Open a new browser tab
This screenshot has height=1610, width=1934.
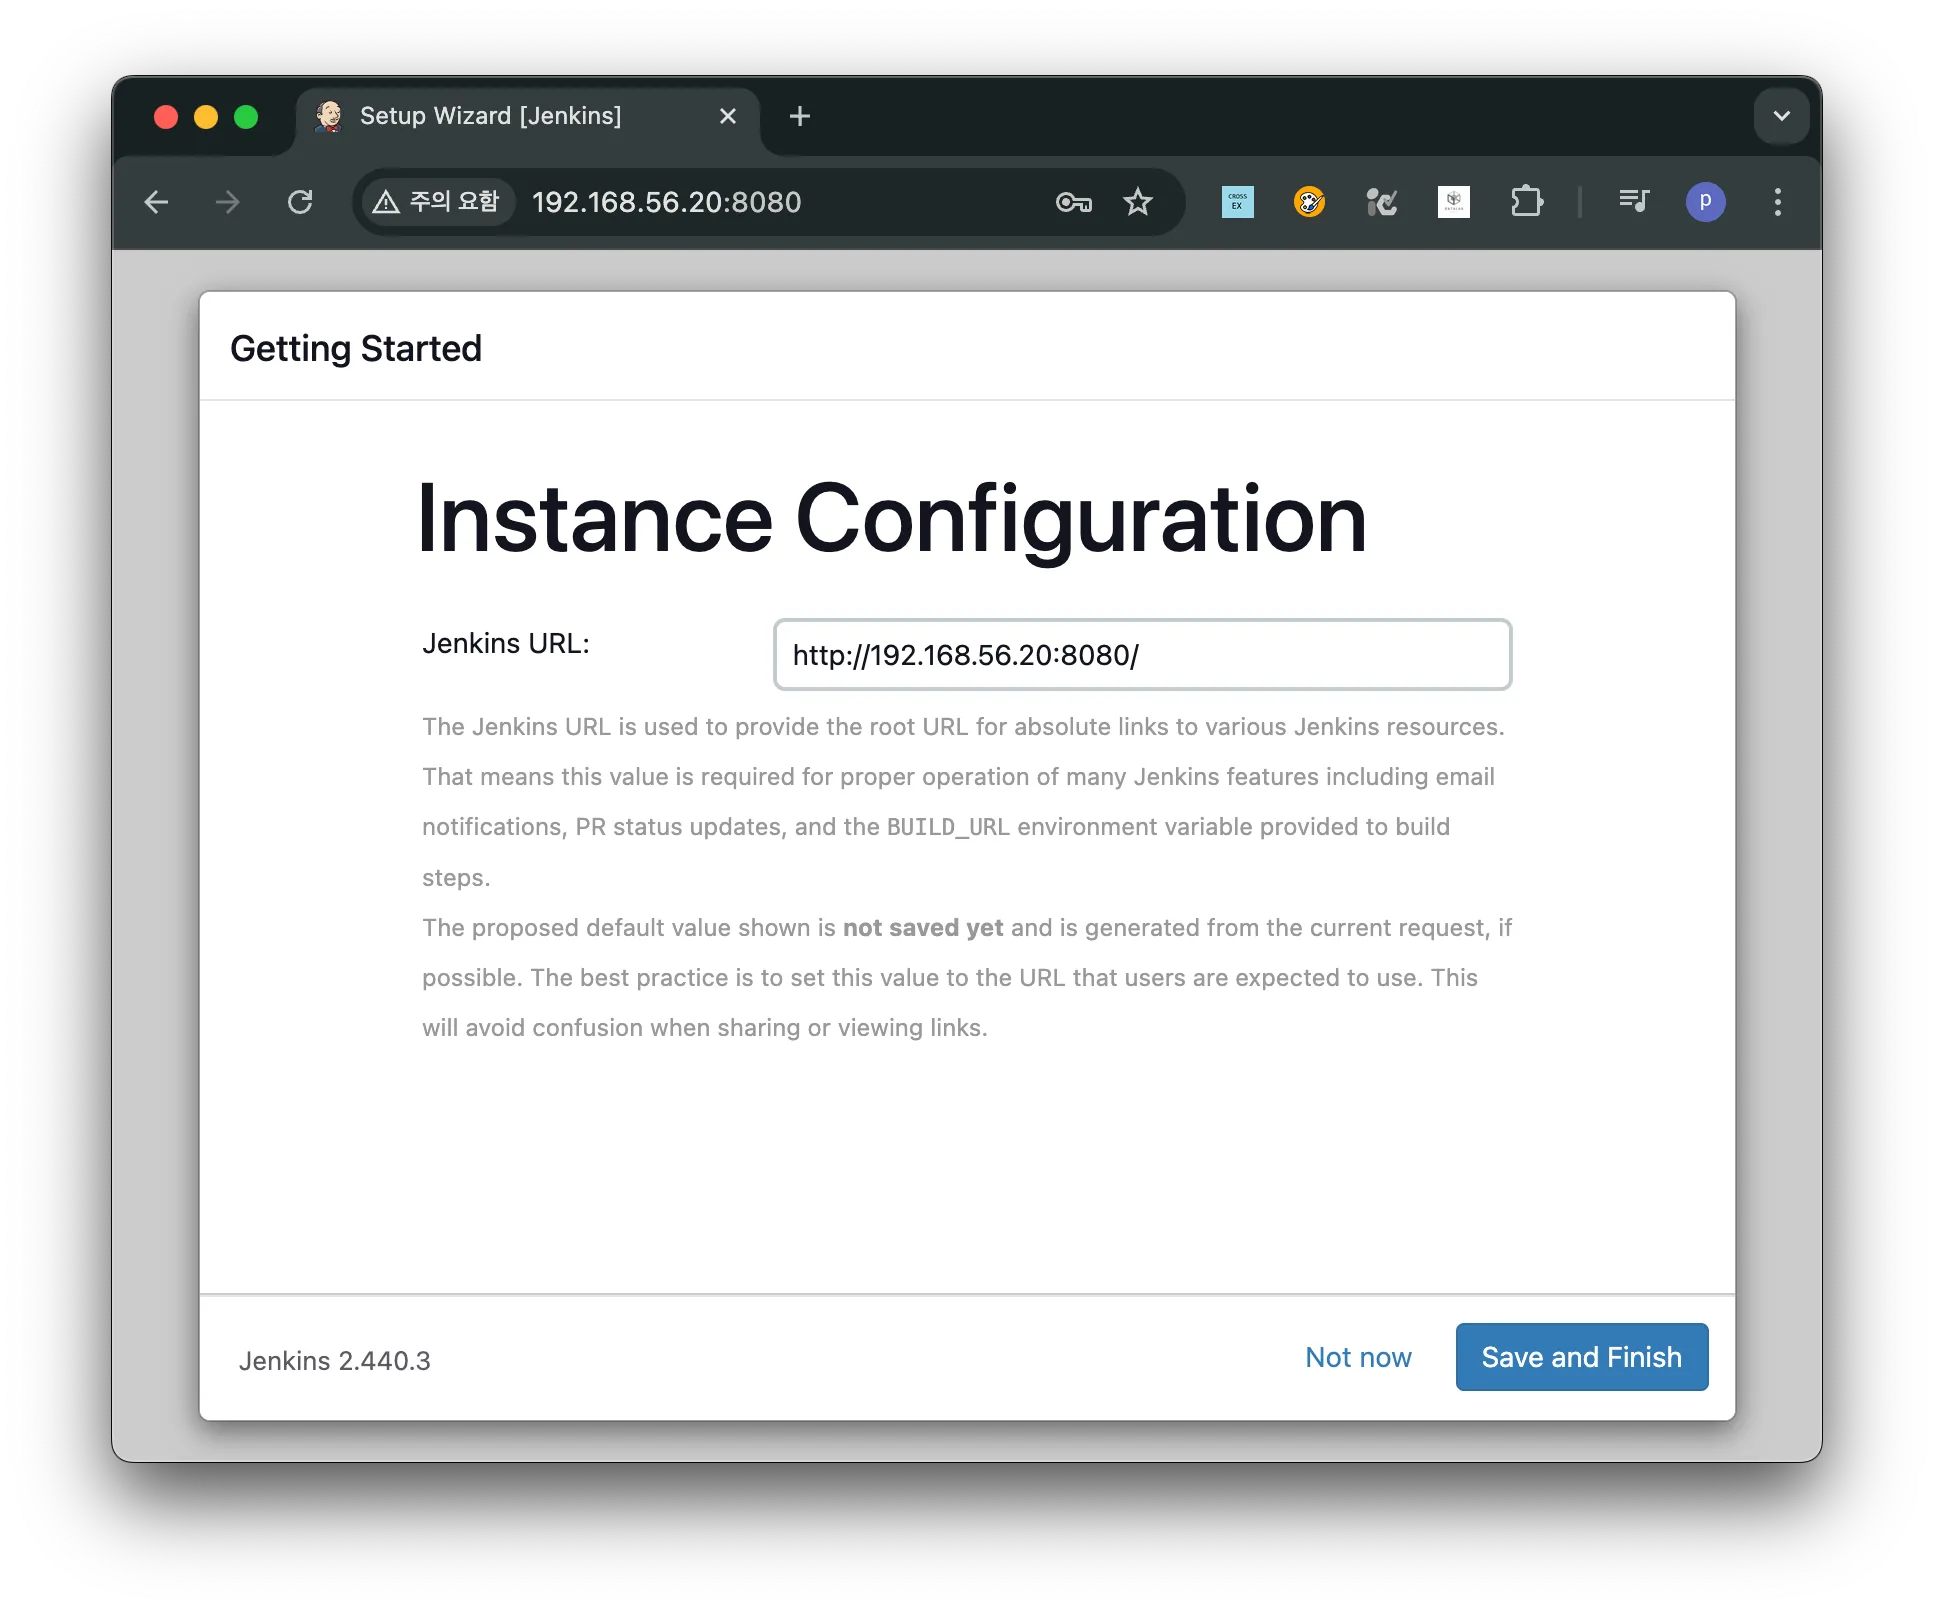(799, 116)
